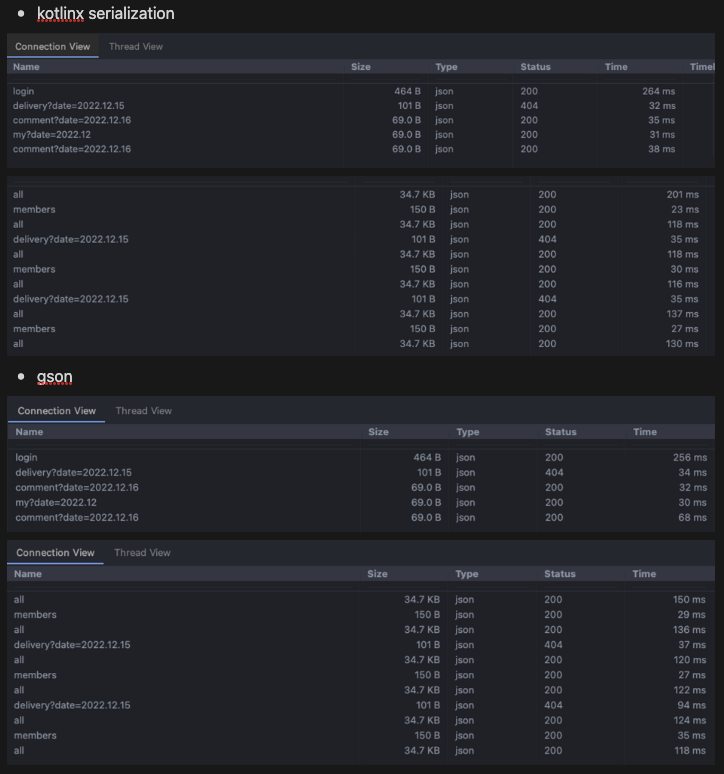The height and width of the screenshot is (774, 724).
Task: Select the all request taking 122 ms
Action: point(361,690)
